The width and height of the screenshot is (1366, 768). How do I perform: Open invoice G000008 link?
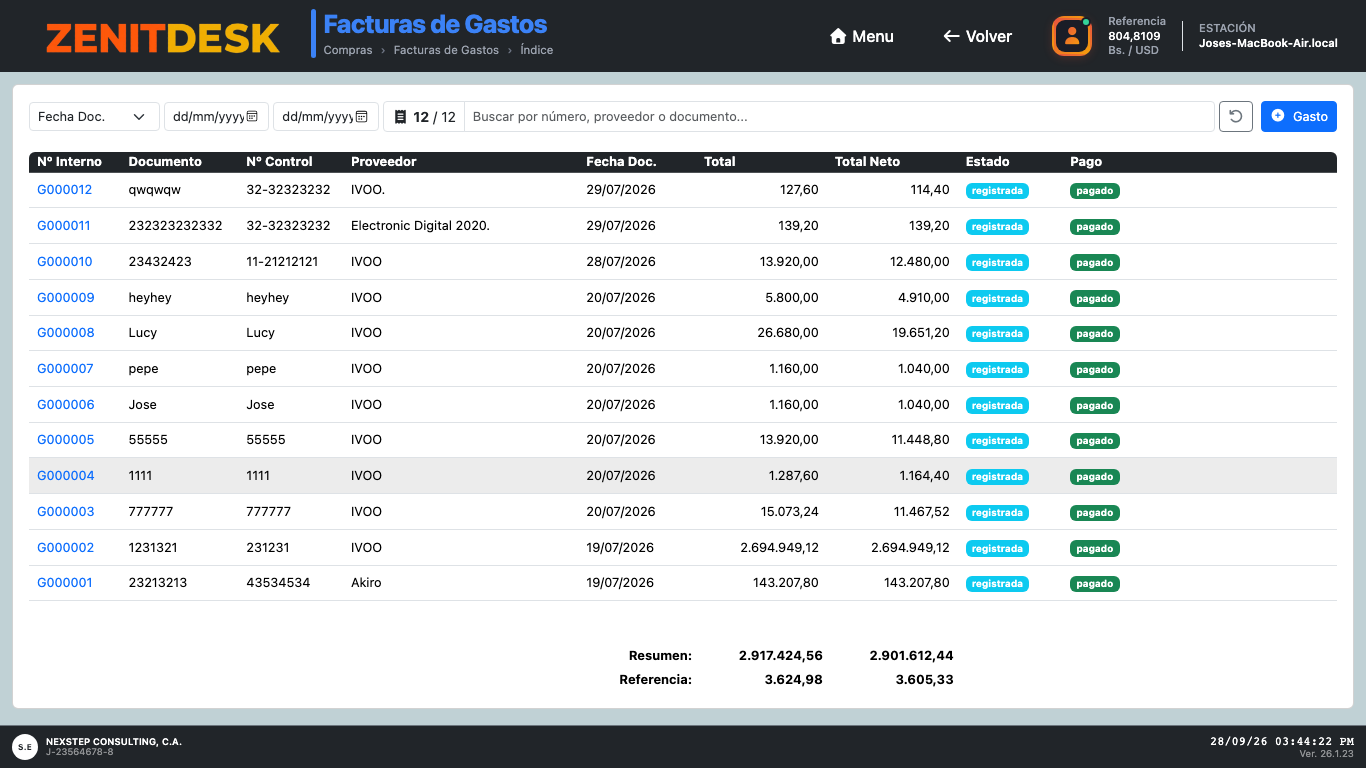[66, 333]
